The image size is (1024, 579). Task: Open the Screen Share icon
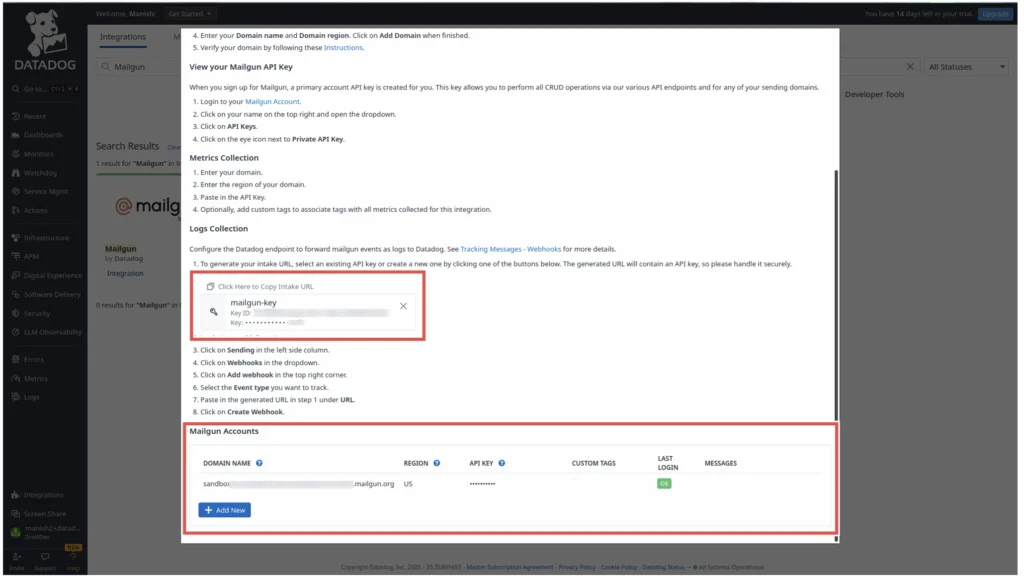16,514
